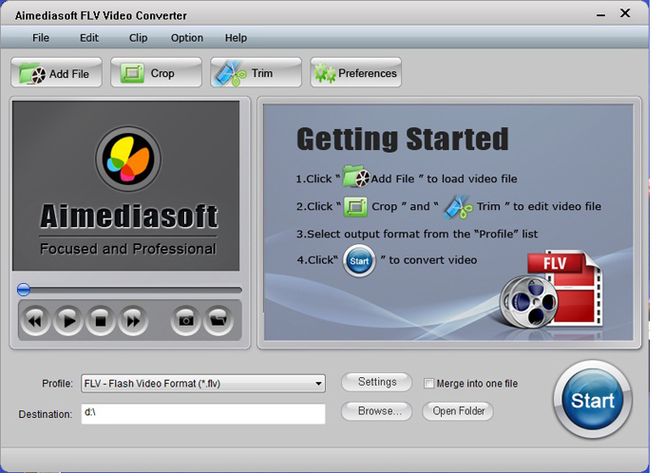Image resolution: width=665 pixels, height=473 pixels.
Task: Rewind the video preview
Action: 35,321
